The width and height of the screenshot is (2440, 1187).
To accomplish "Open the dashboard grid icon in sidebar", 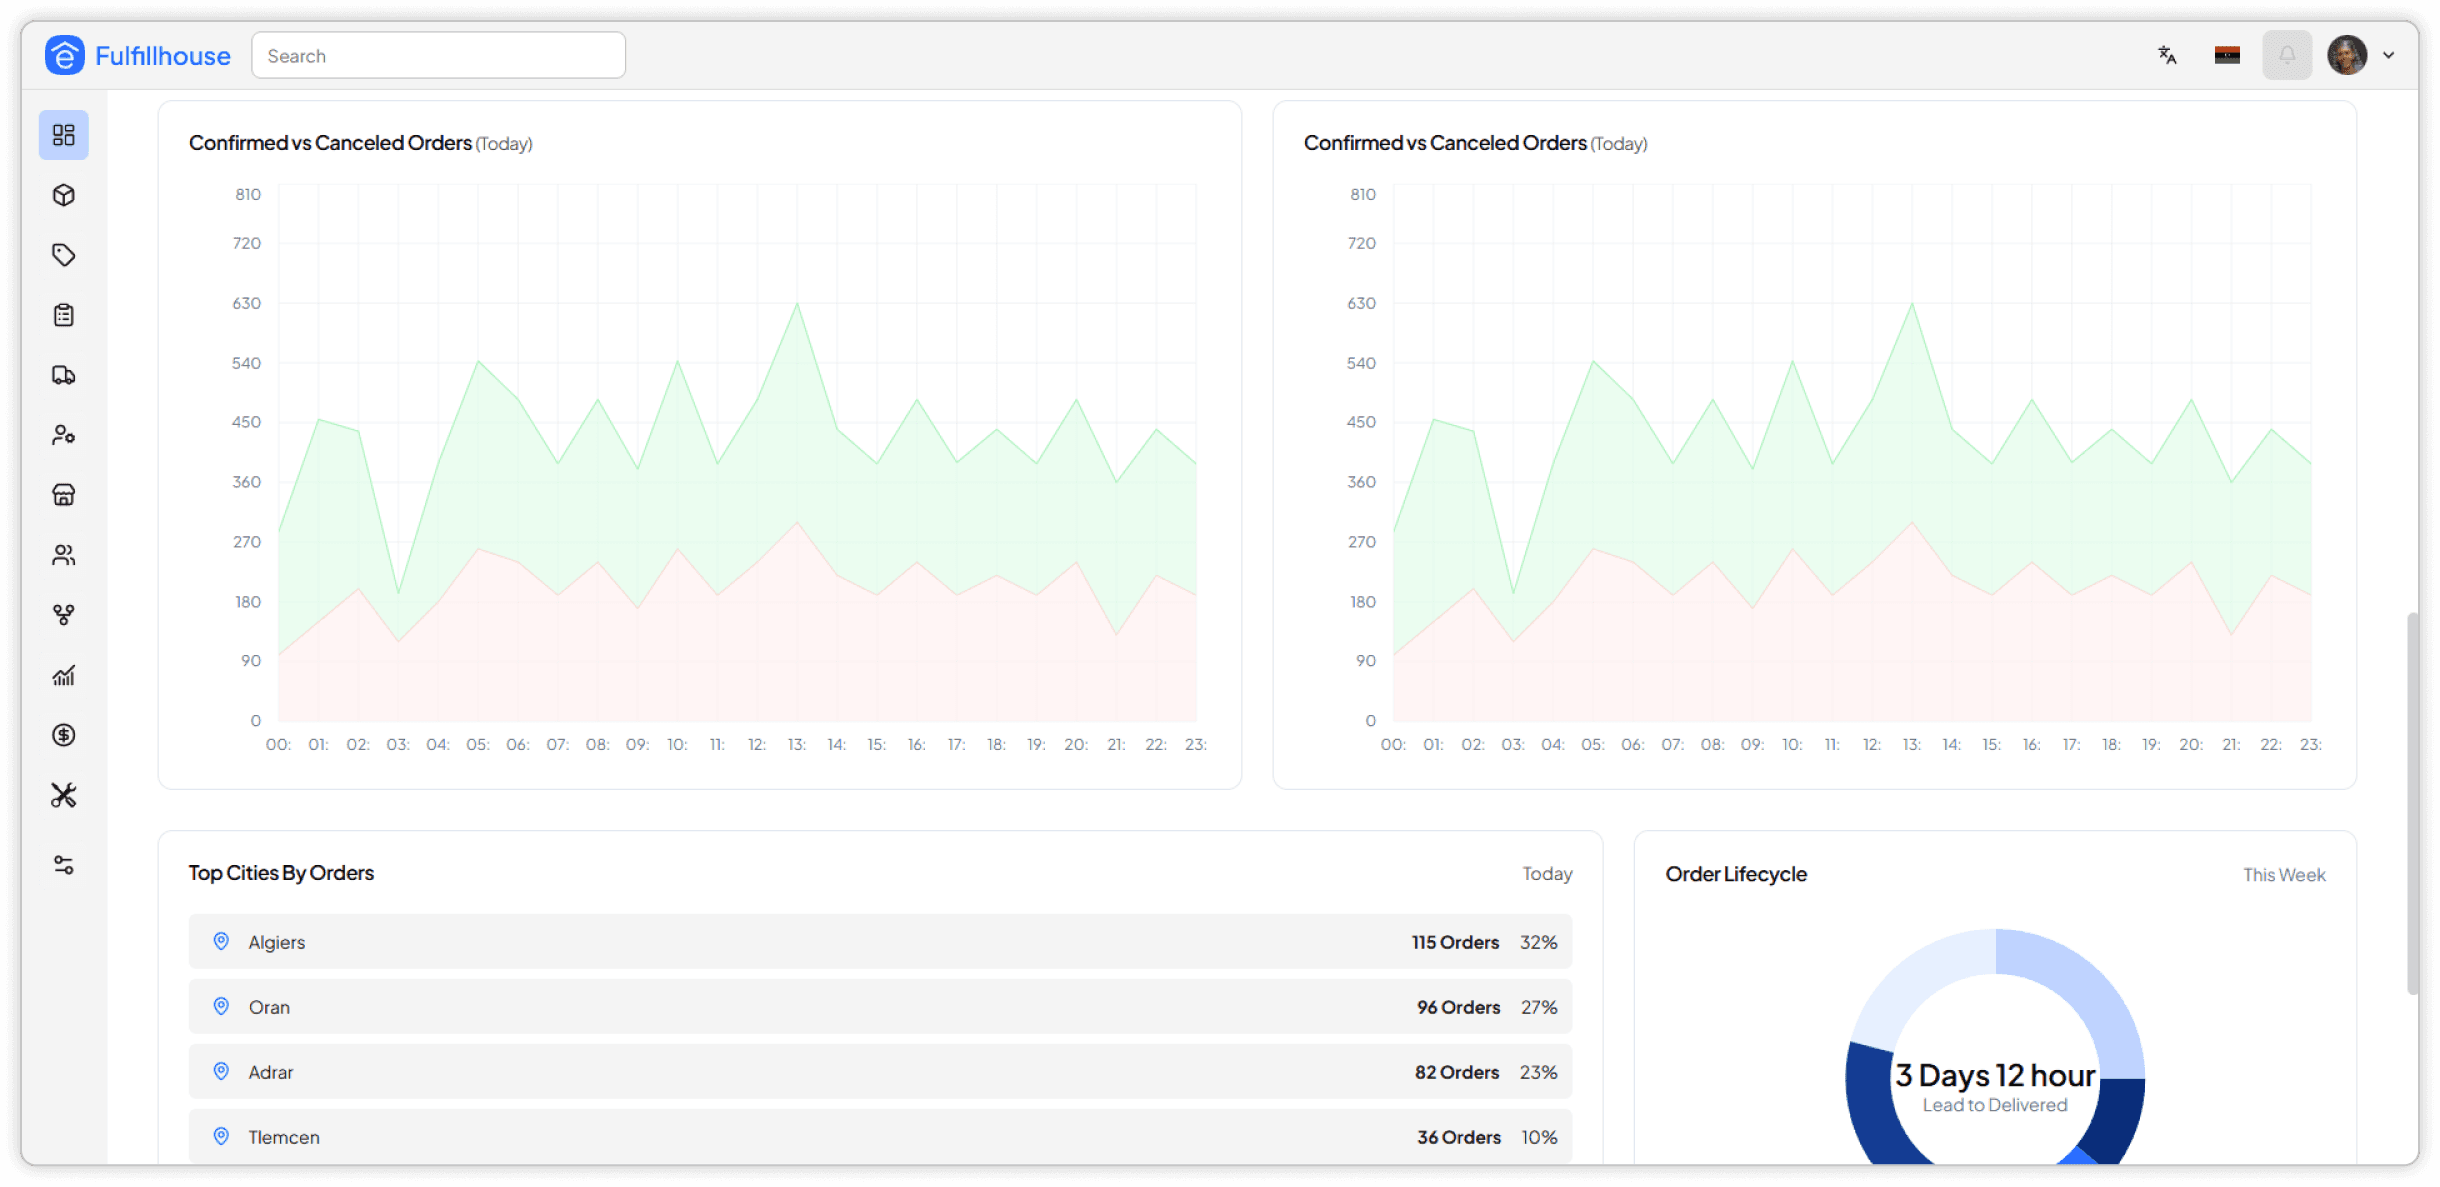I will pyautogui.click(x=64, y=135).
